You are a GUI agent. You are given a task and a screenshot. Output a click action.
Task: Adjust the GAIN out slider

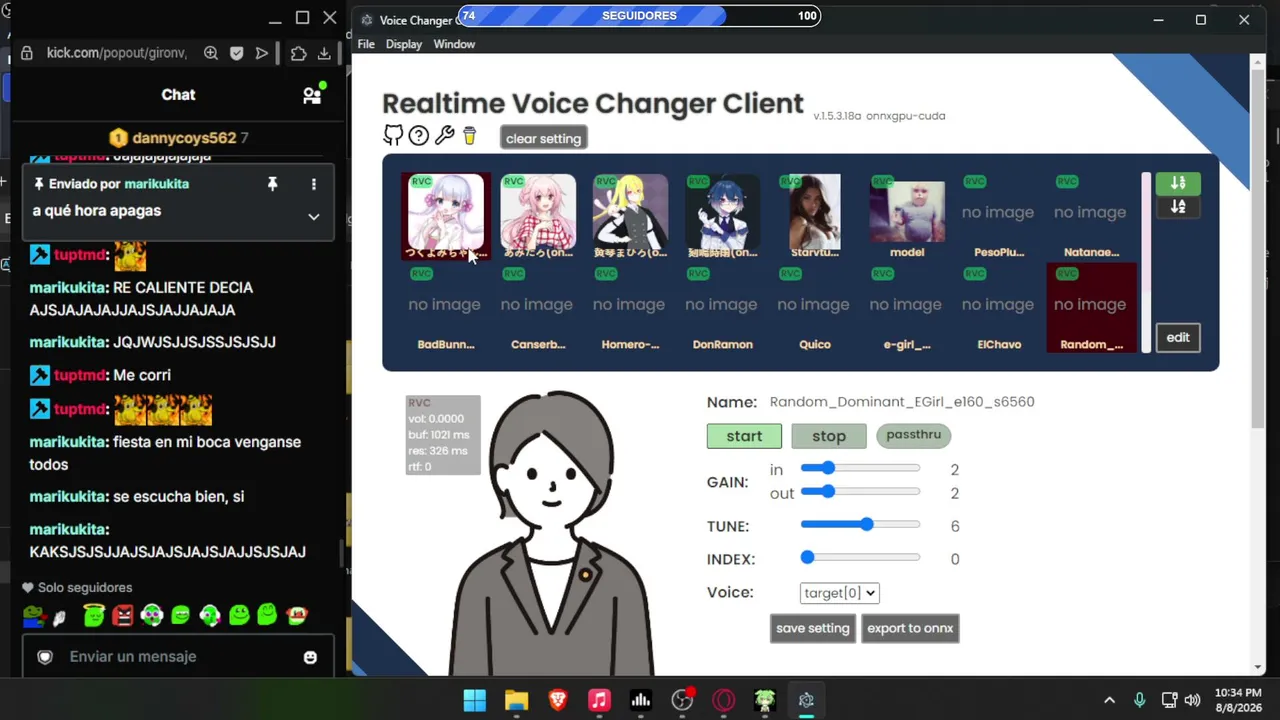tap(860, 491)
